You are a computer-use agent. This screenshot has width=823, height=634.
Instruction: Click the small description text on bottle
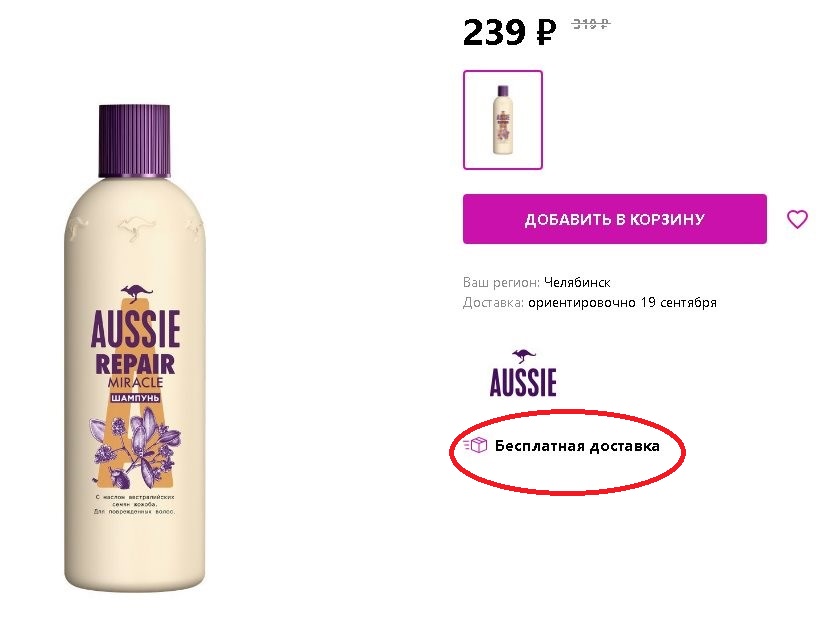click(135, 503)
